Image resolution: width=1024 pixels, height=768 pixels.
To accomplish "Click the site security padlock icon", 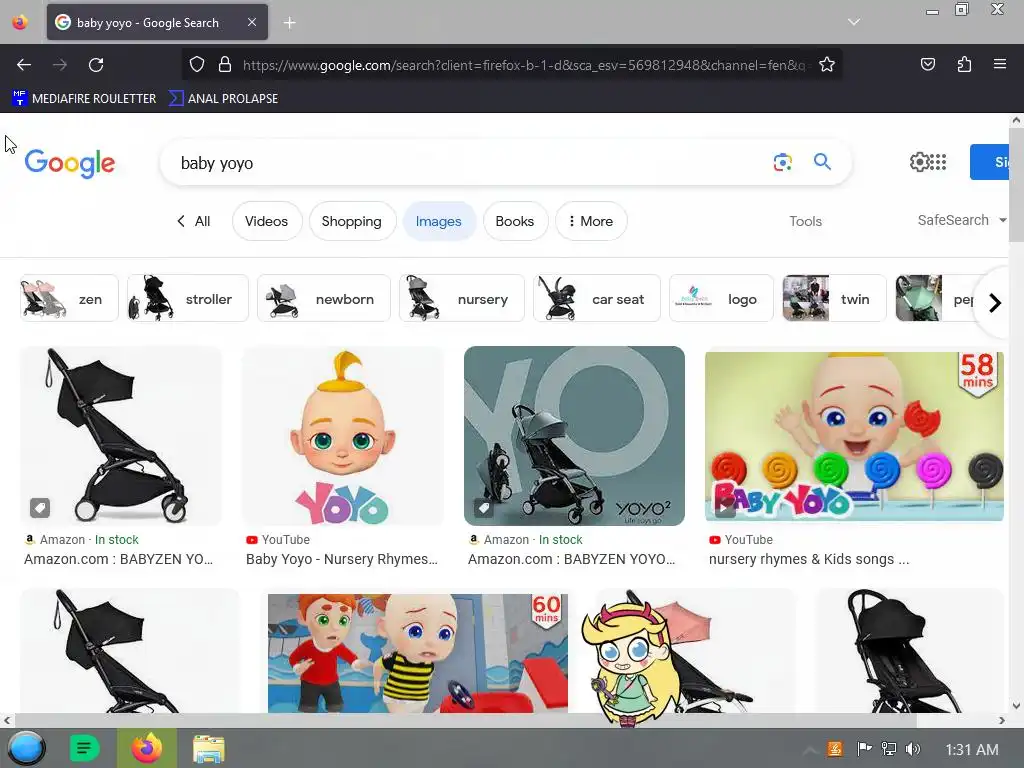I will pos(225,65).
